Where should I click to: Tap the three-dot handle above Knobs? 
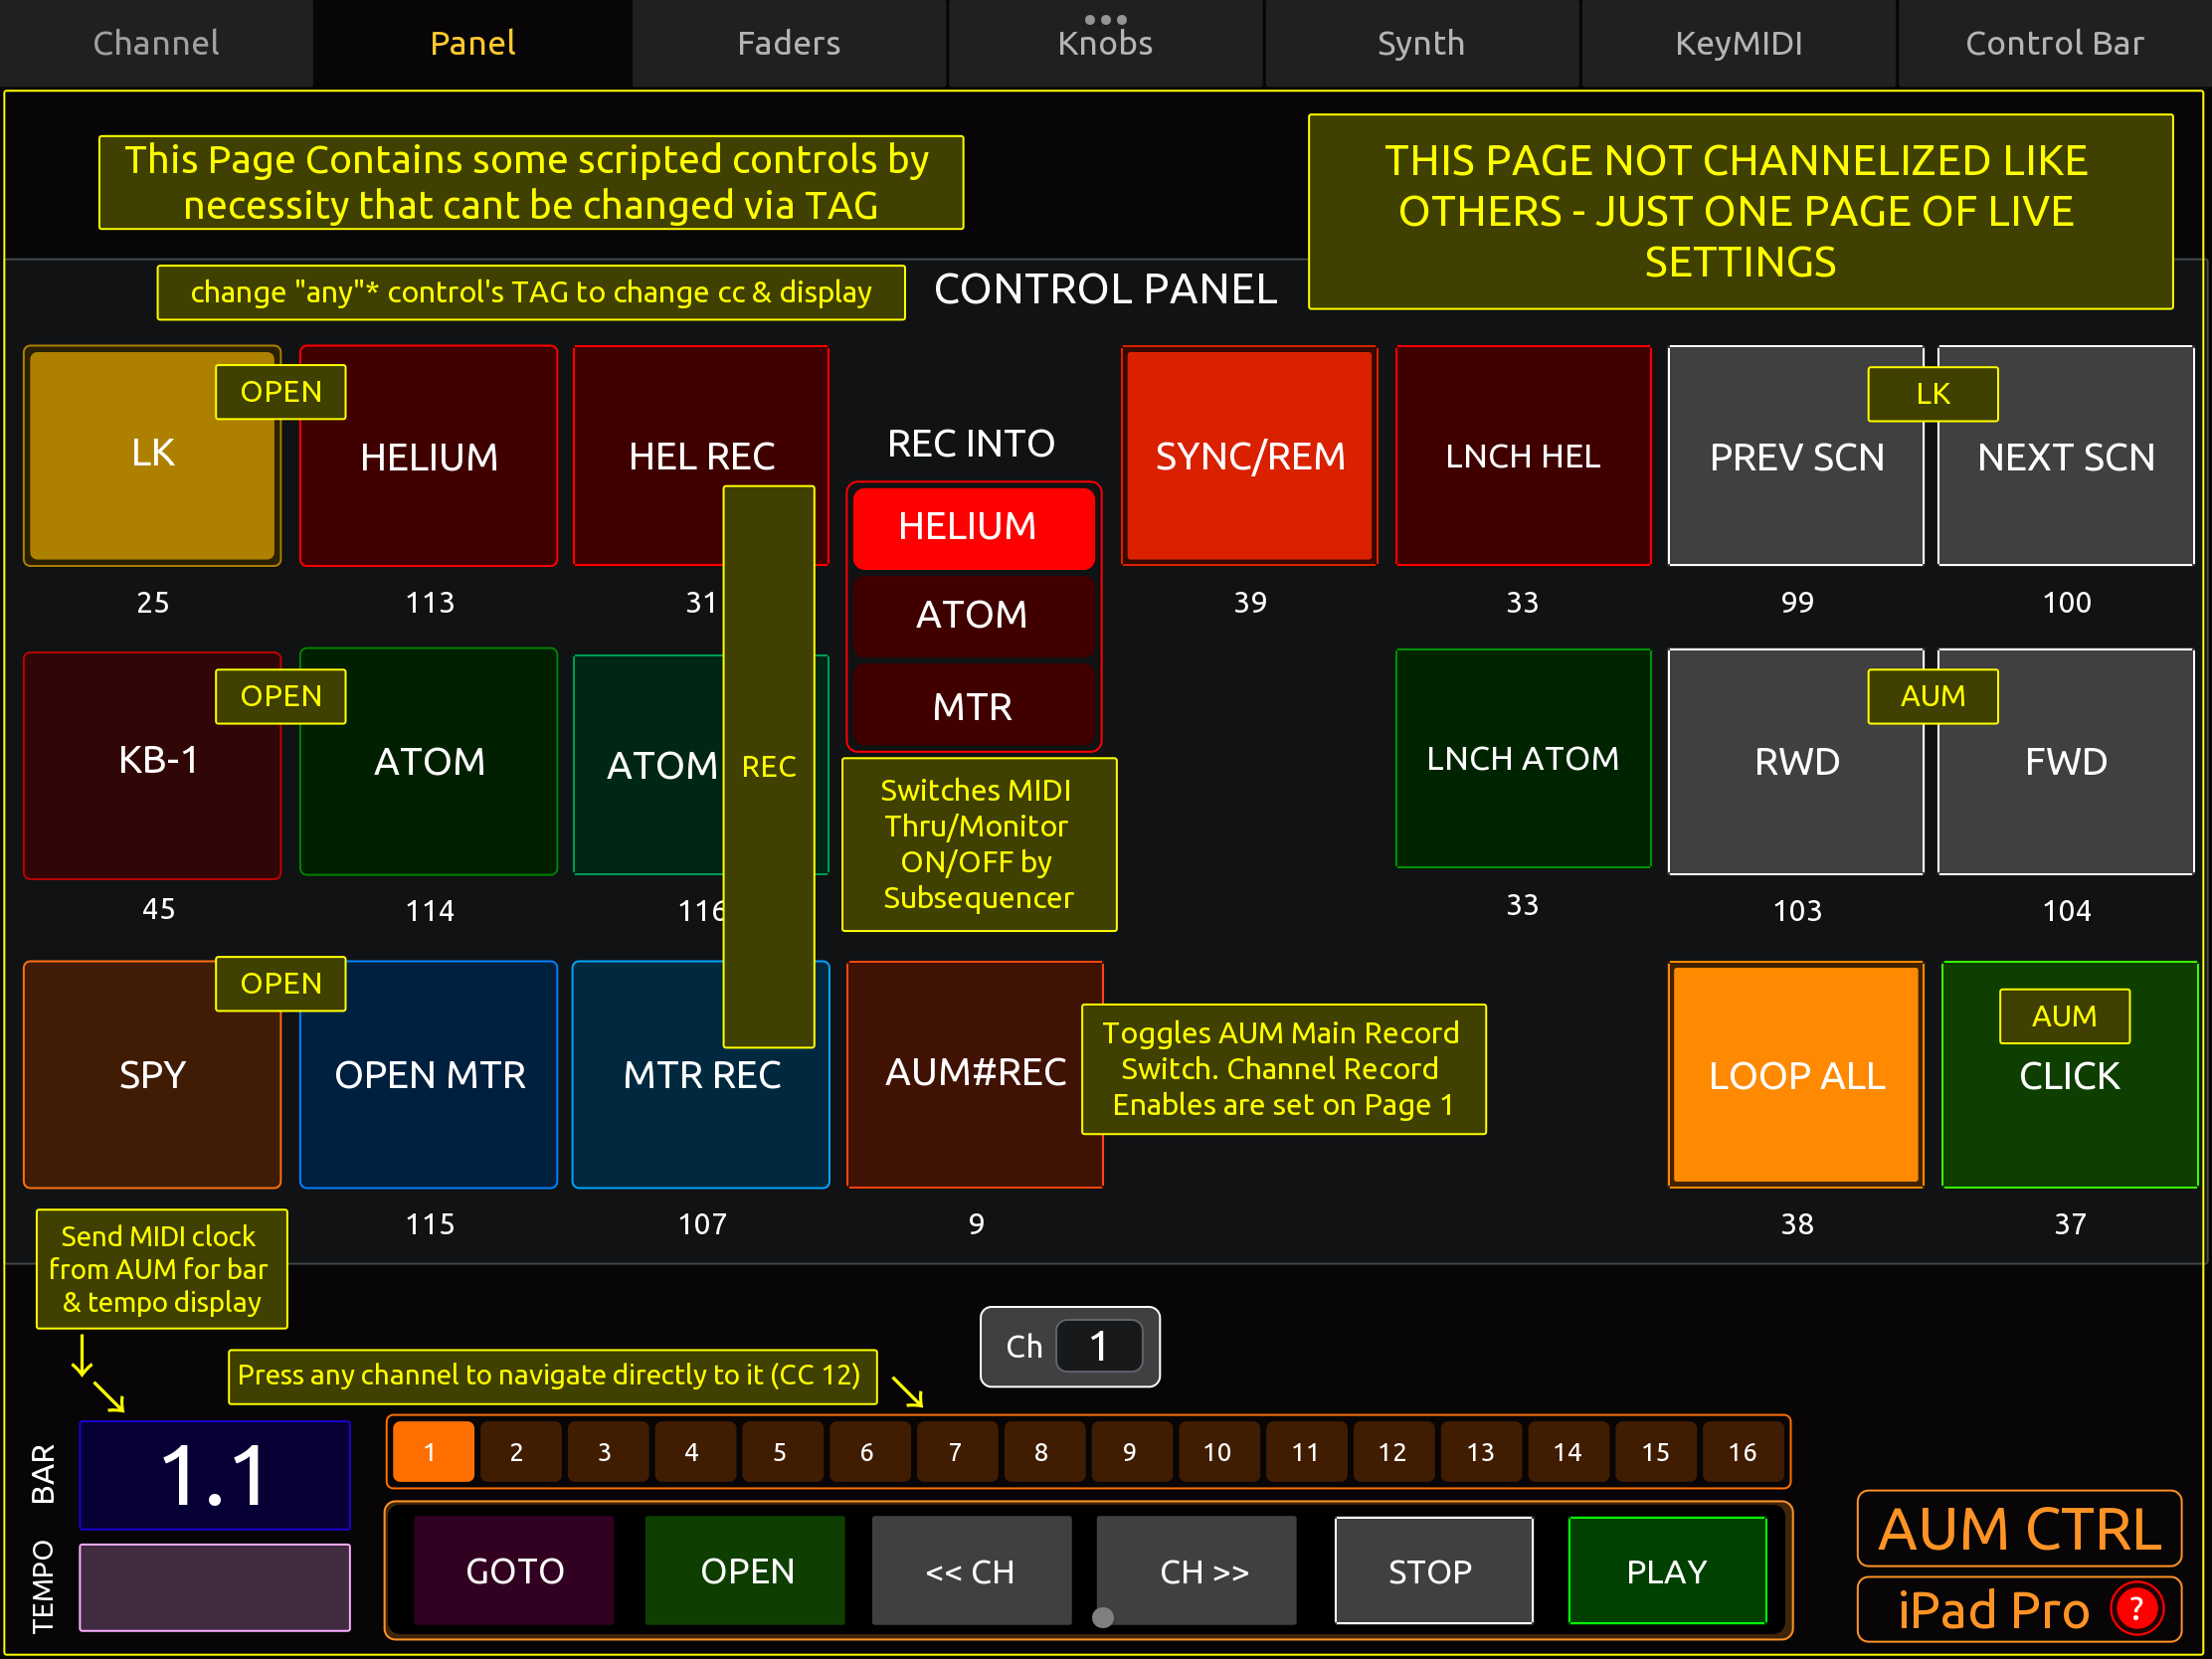point(1105,19)
